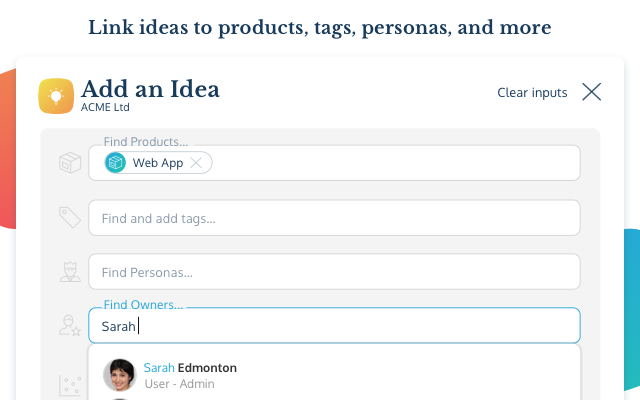Close the Add an Idea dialog

(x=591, y=92)
